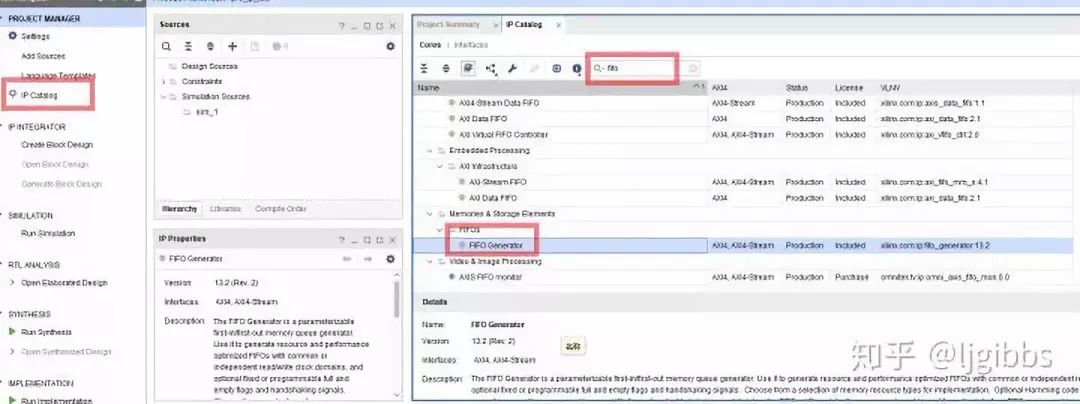Click the green Run Synthesis play icon
Image resolution: width=1080 pixels, height=404 pixels.
(x=13, y=331)
